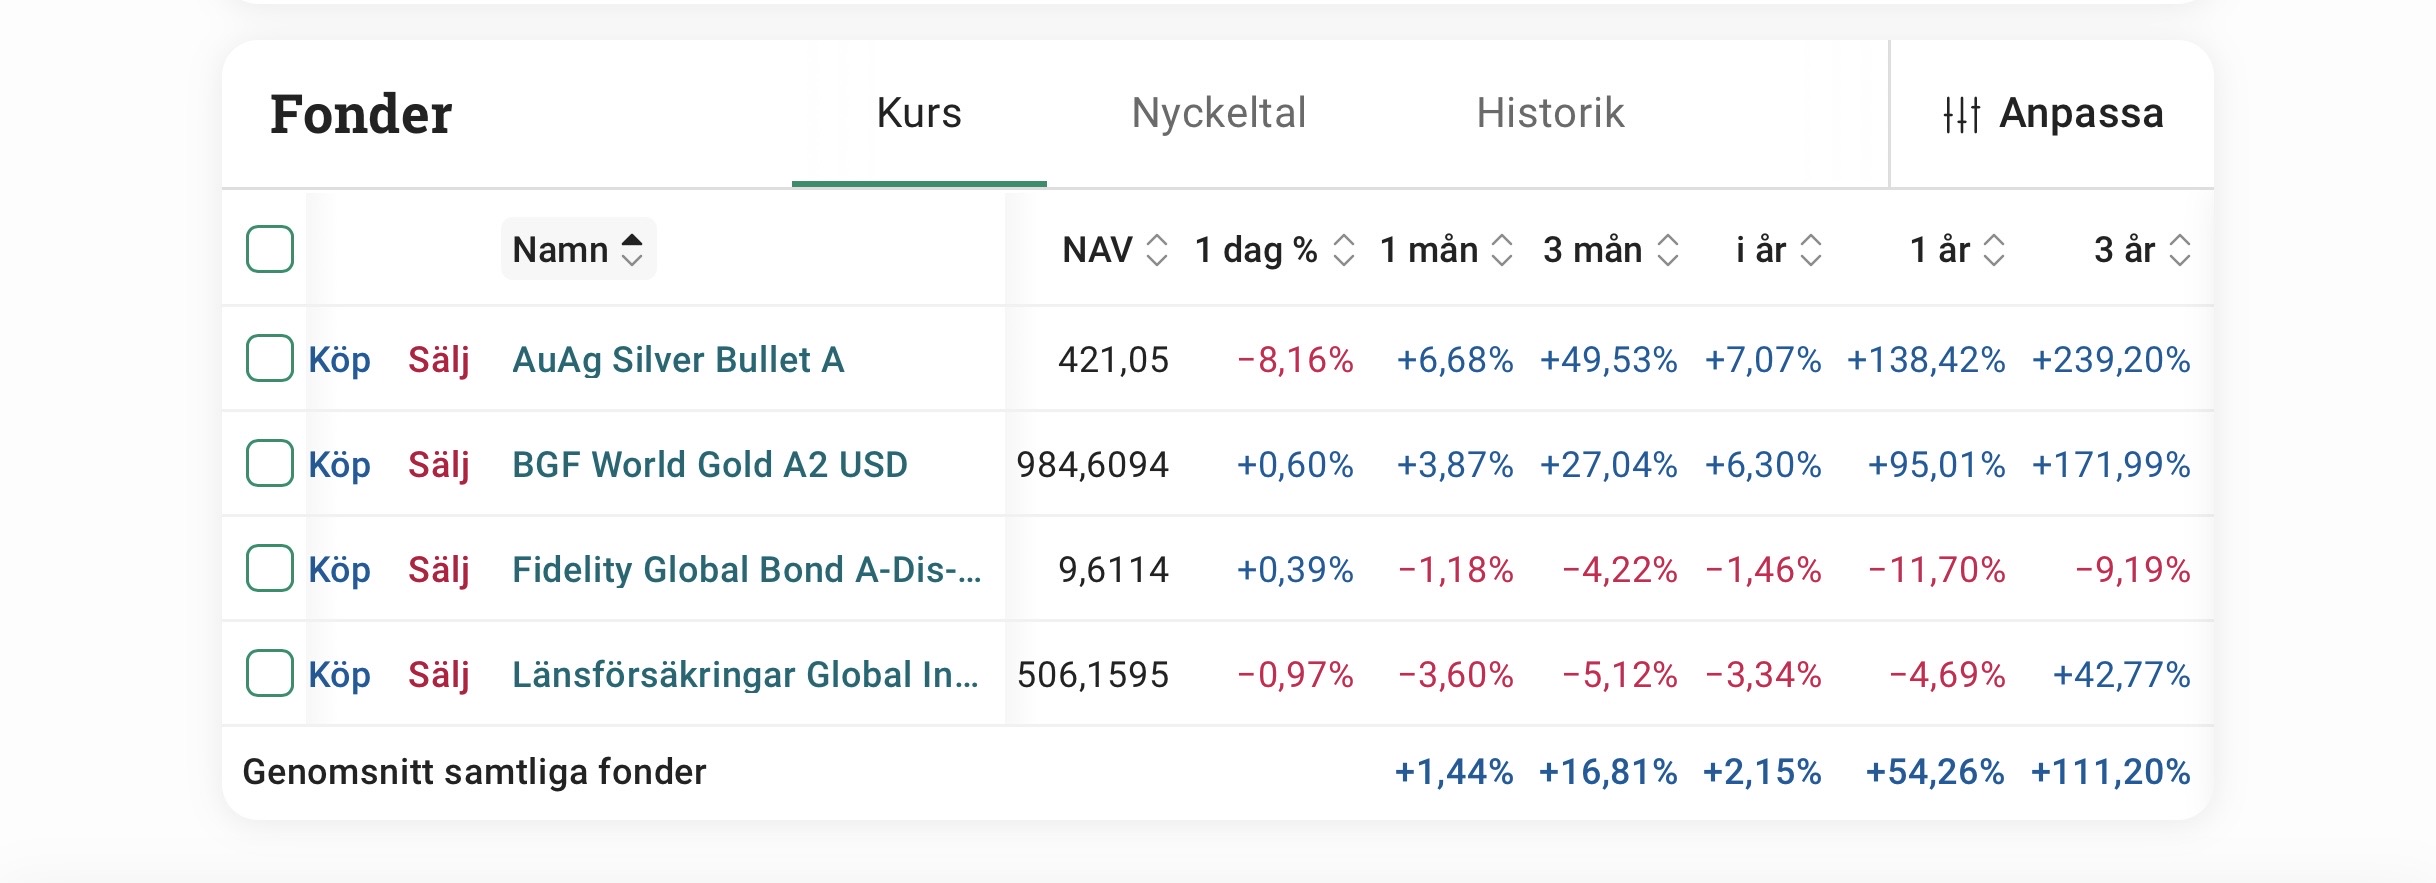Sort by 3 mån arrows icon
This screenshot has width=2436, height=883.
(x=1667, y=250)
